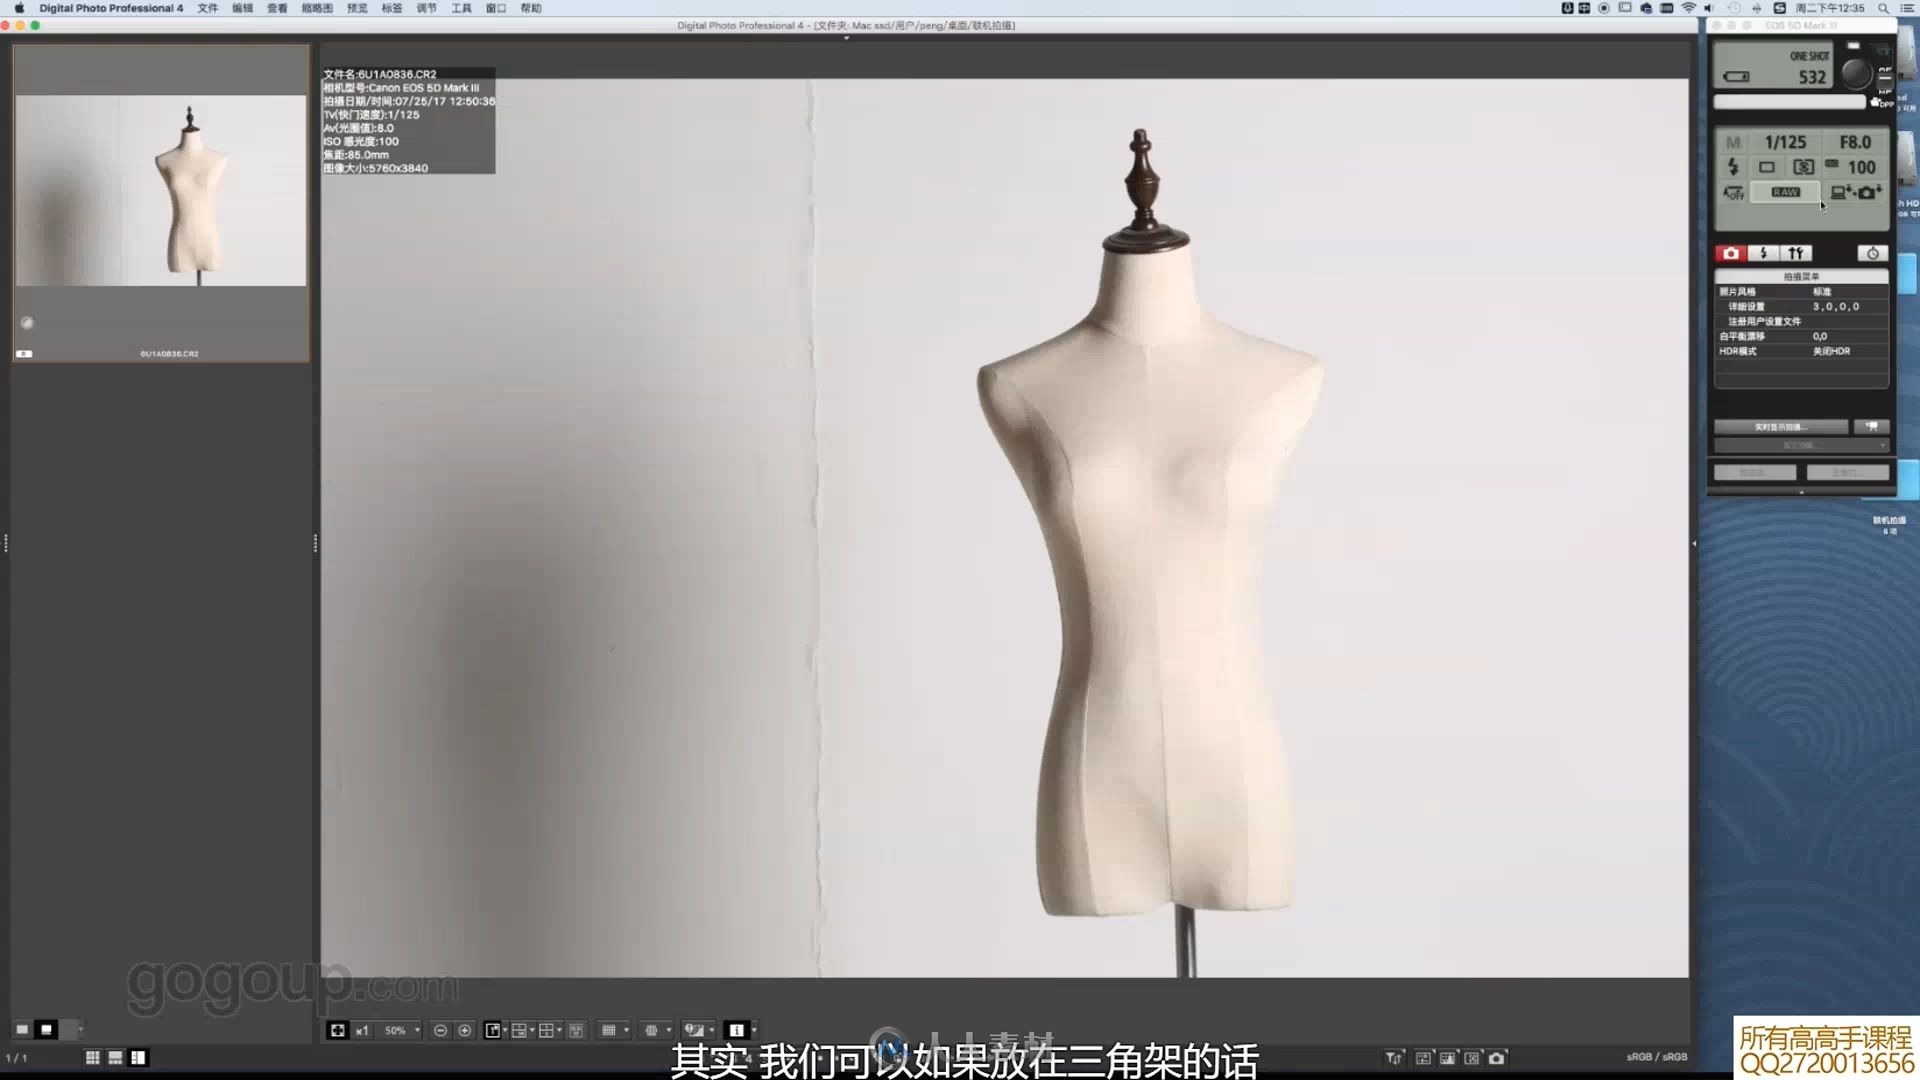The image size is (1920, 1080).
Task: Click the multi-image sync display icon
Action: click(x=576, y=1030)
